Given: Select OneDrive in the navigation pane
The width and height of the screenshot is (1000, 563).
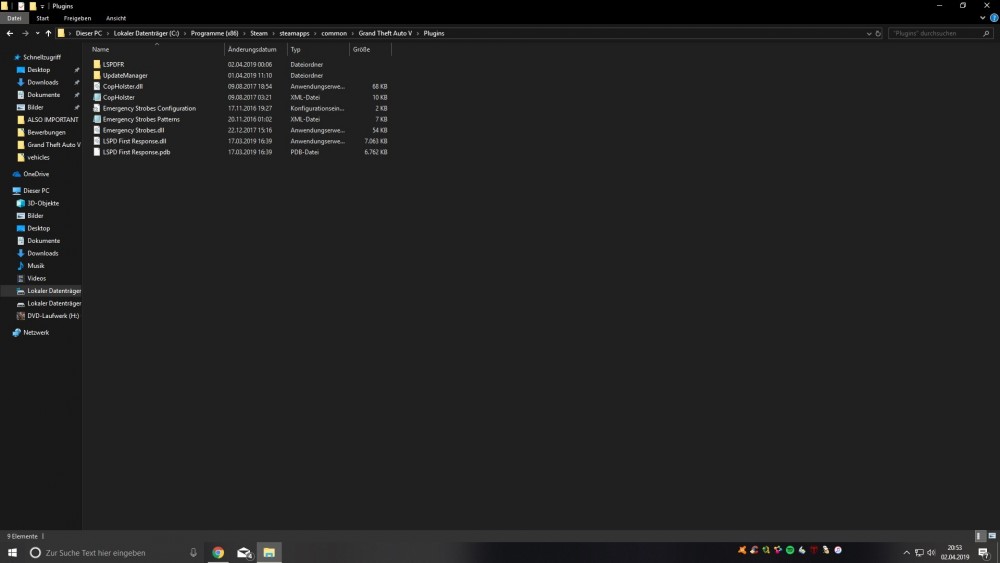Looking at the screenshot, I should click(36, 174).
